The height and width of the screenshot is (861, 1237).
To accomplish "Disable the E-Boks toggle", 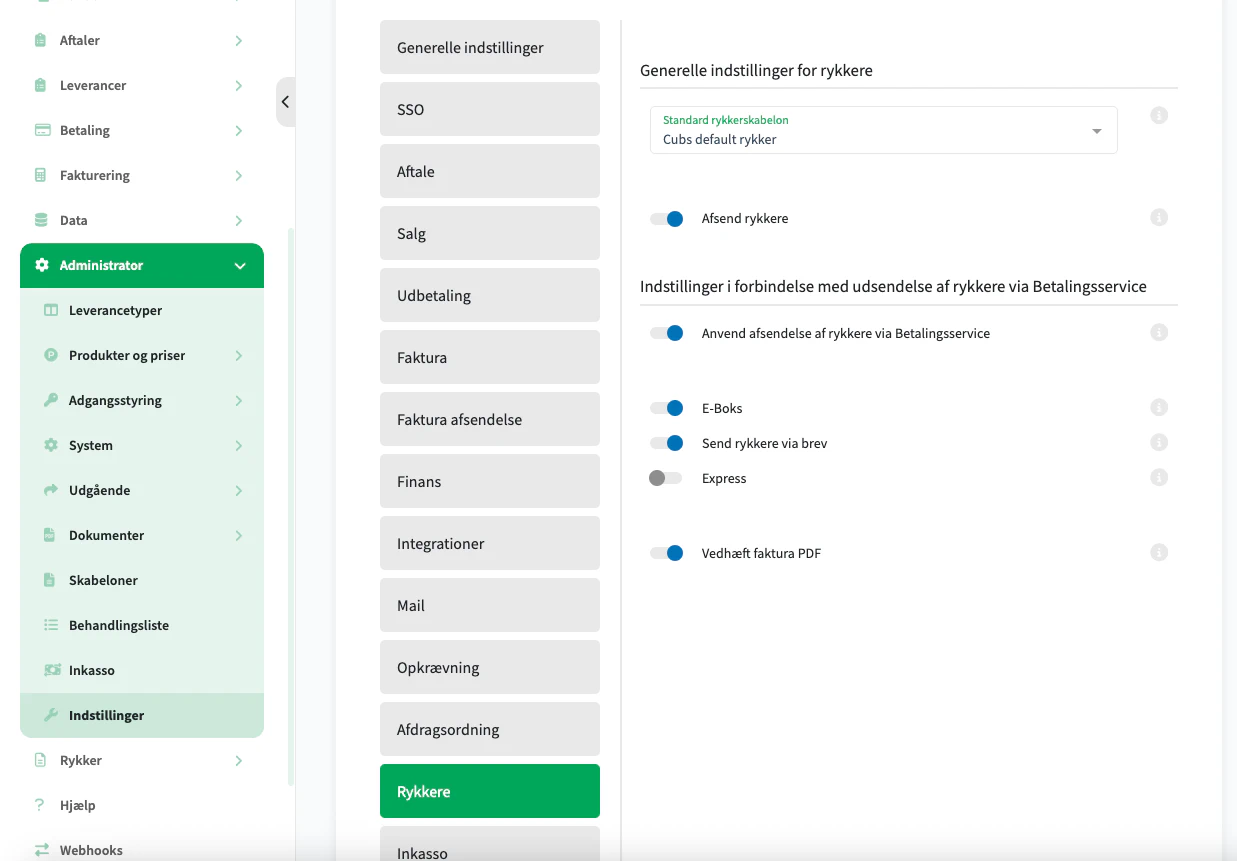I will pyautogui.click(x=666, y=408).
